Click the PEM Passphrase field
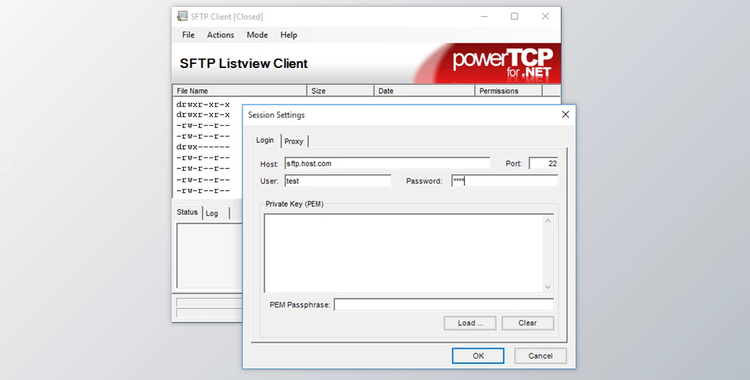Viewport: 750px width, 380px height. [x=444, y=304]
